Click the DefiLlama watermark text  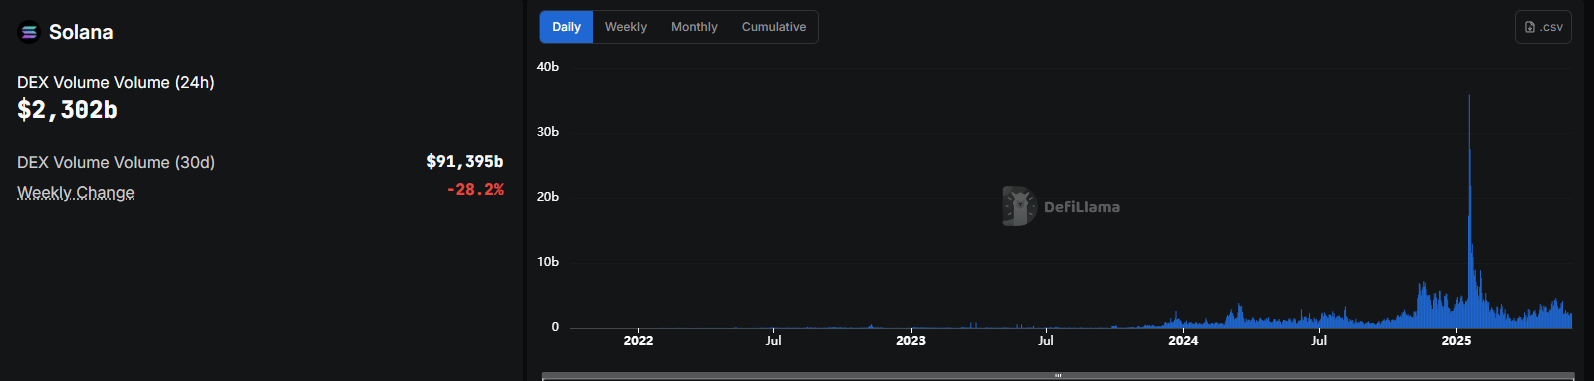1082,207
